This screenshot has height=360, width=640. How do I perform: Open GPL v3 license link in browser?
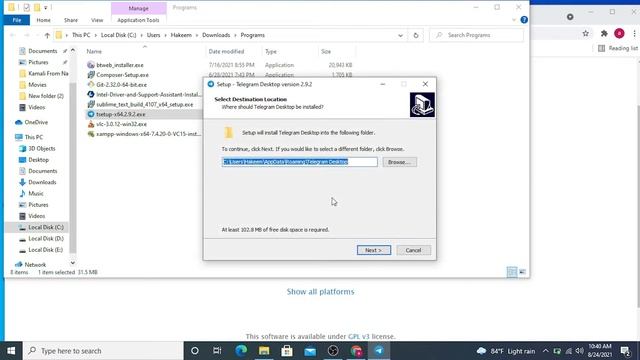(x=358, y=336)
